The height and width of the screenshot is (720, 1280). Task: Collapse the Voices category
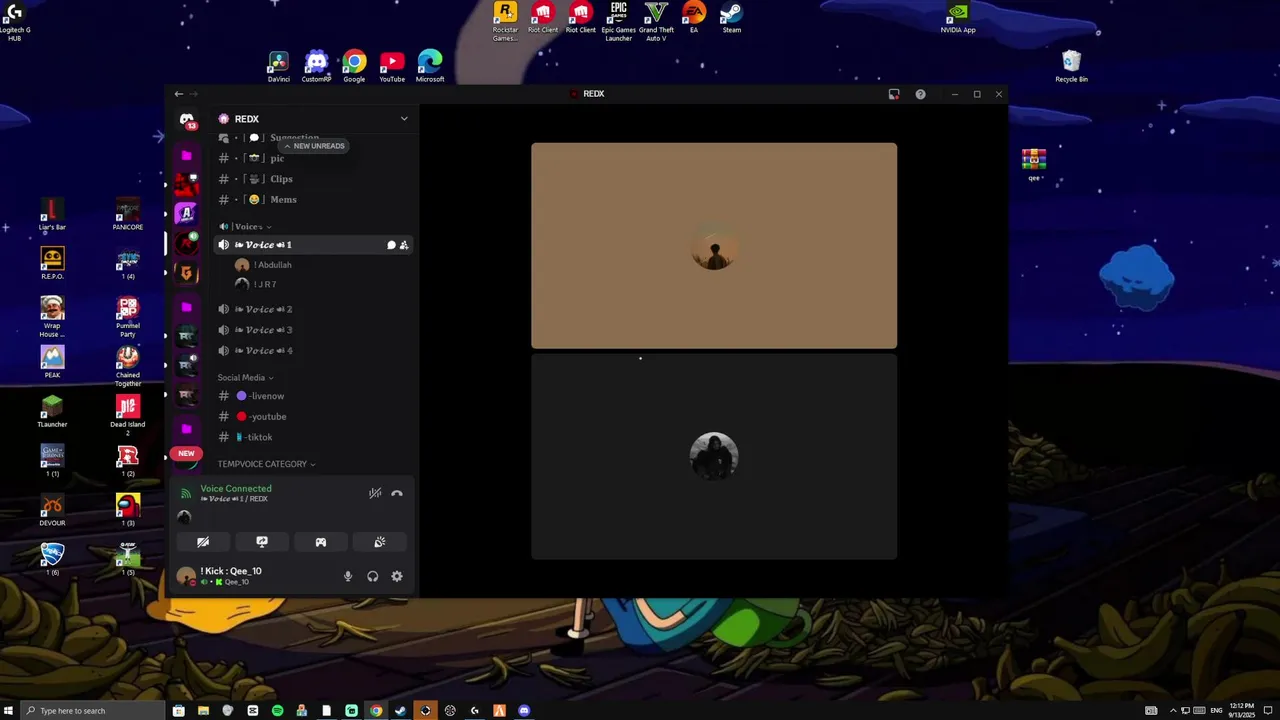(x=245, y=227)
